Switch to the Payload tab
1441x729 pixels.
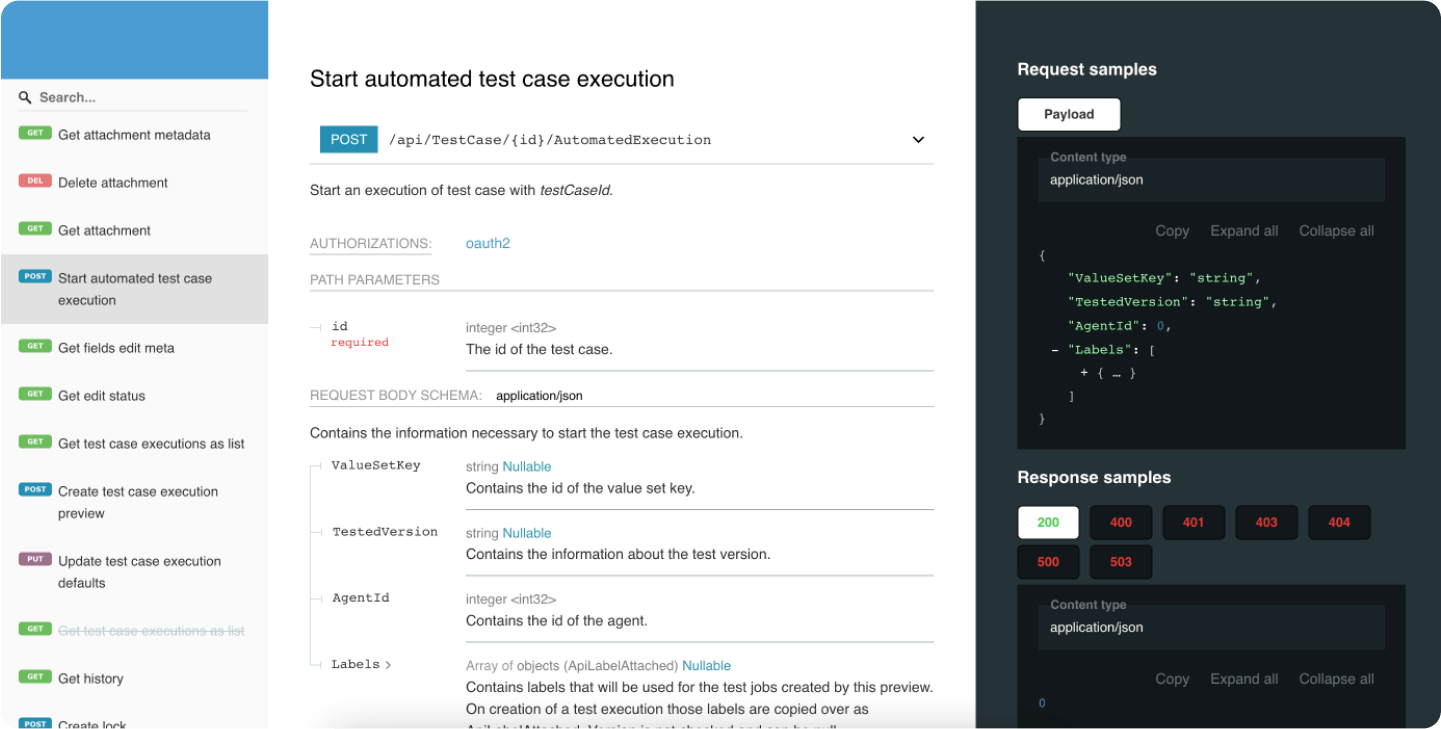pos(1068,114)
